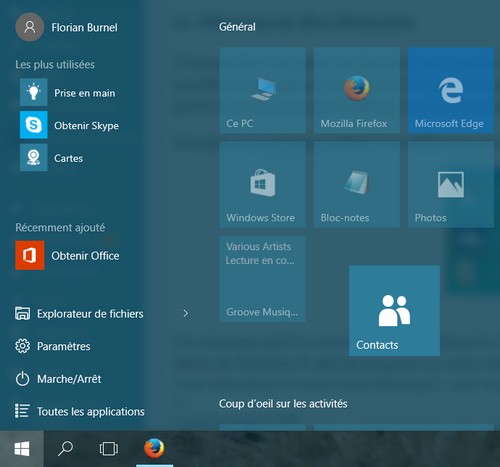Open the Marche/Arrêt power menu
This screenshot has height=467, width=500.
point(58,379)
